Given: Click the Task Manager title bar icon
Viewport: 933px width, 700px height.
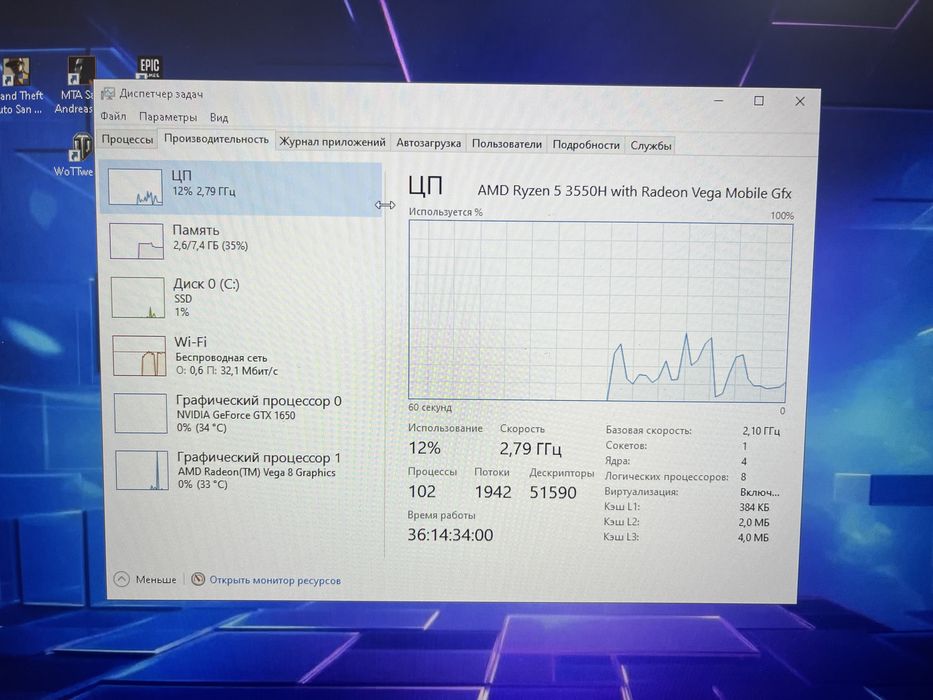Looking at the screenshot, I should 108,93.
